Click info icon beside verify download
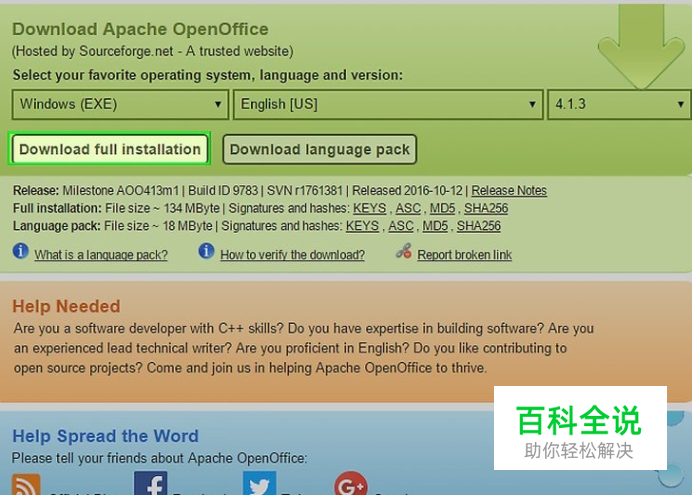This screenshot has width=692, height=495. click(x=206, y=251)
